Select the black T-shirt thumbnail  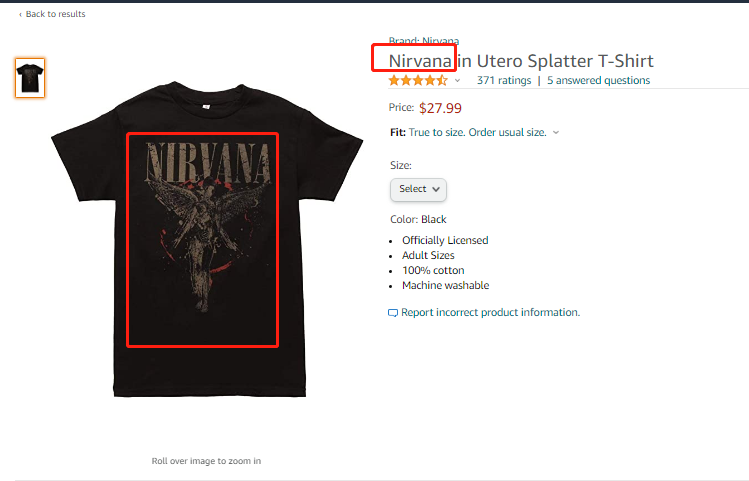tap(30, 78)
